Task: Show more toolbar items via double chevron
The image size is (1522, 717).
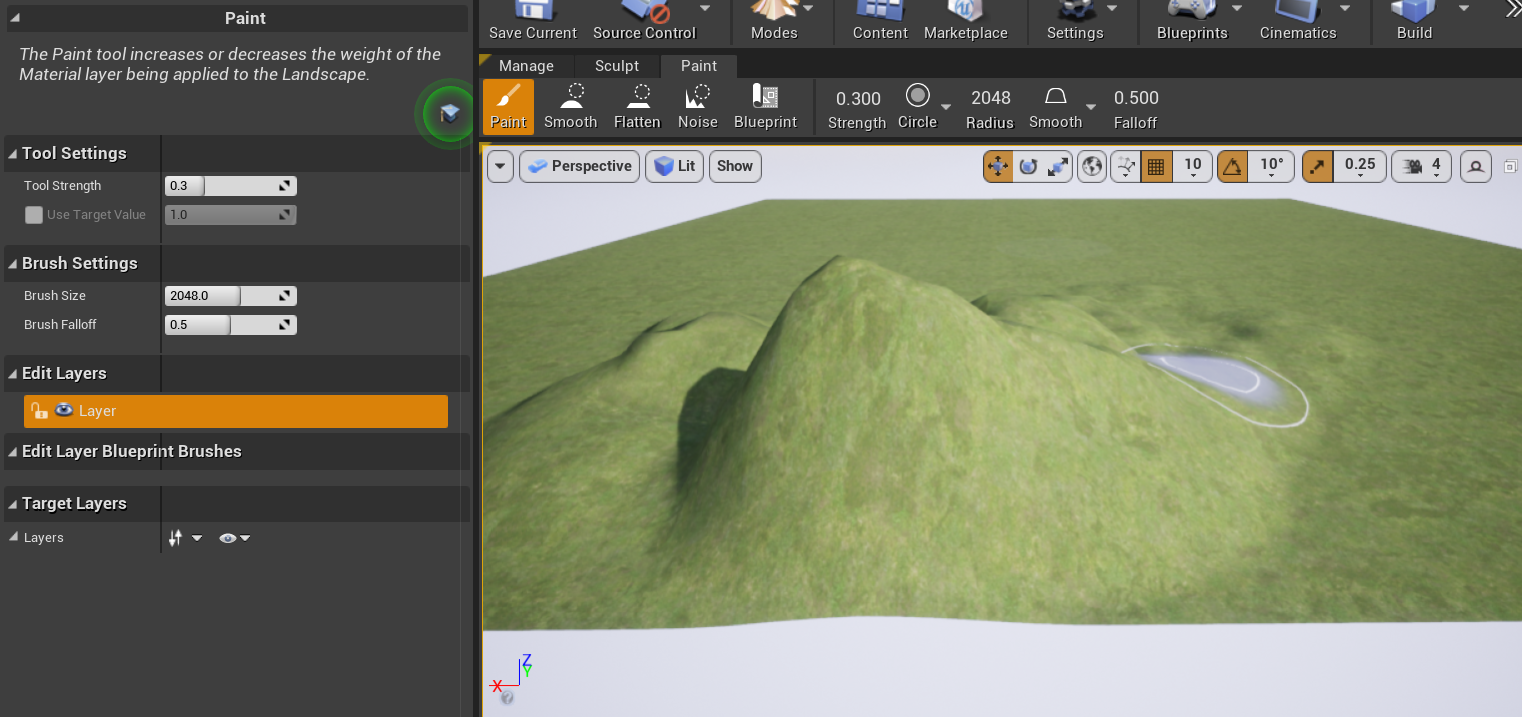Action: [1512, 9]
